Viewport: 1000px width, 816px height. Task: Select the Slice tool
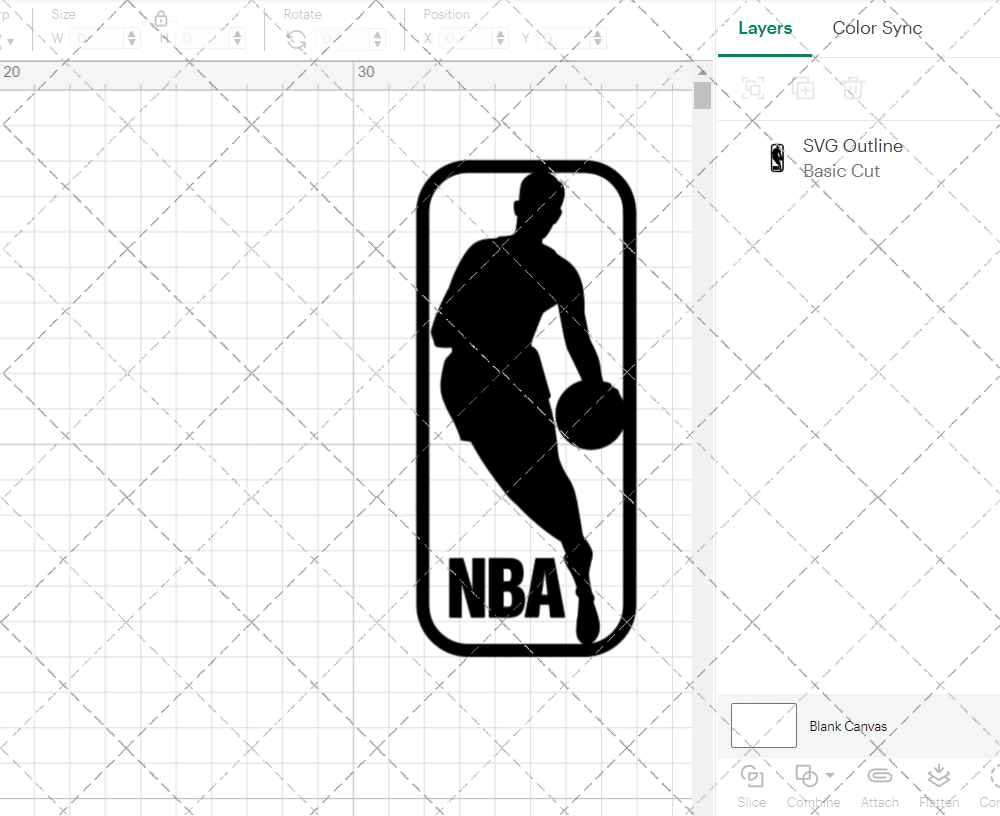click(751, 776)
